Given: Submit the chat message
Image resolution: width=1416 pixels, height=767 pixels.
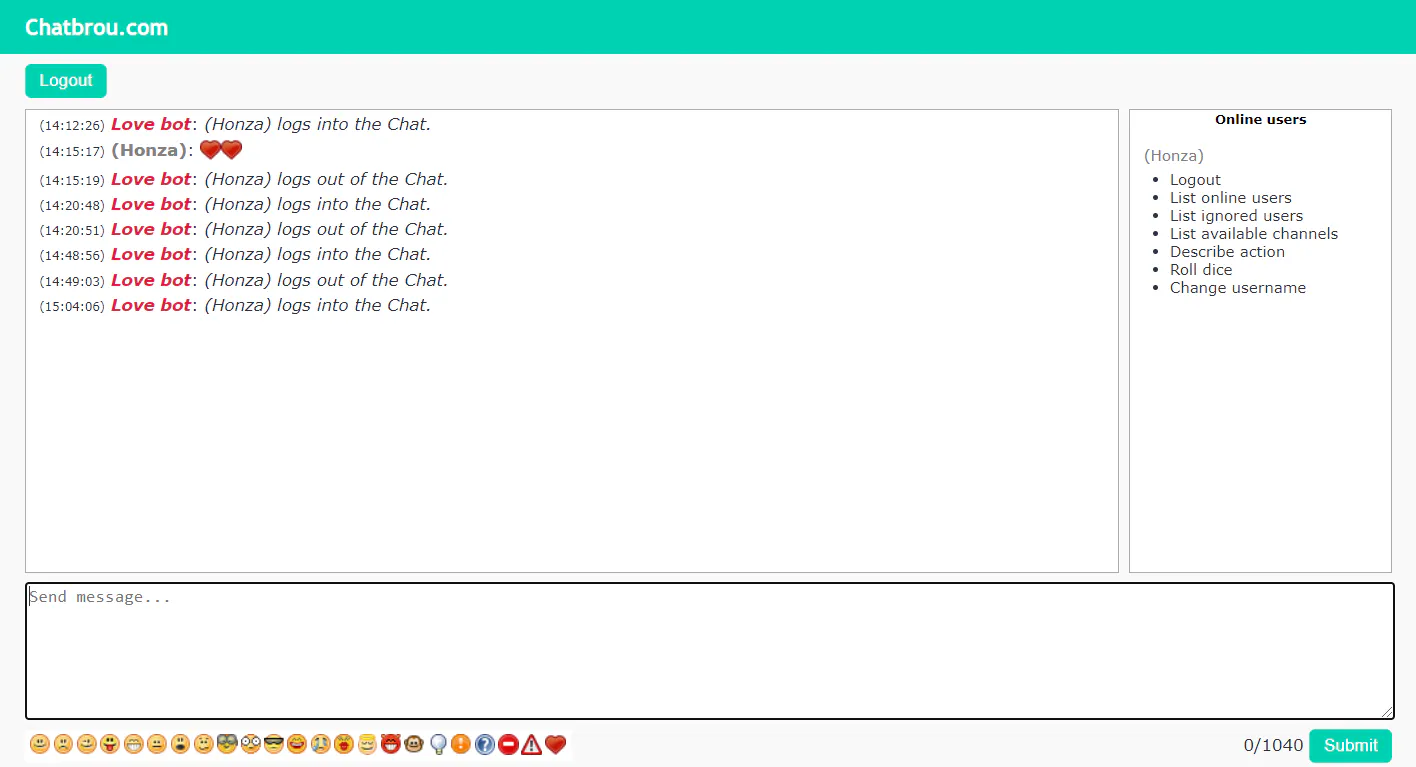Looking at the screenshot, I should 1350,745.
